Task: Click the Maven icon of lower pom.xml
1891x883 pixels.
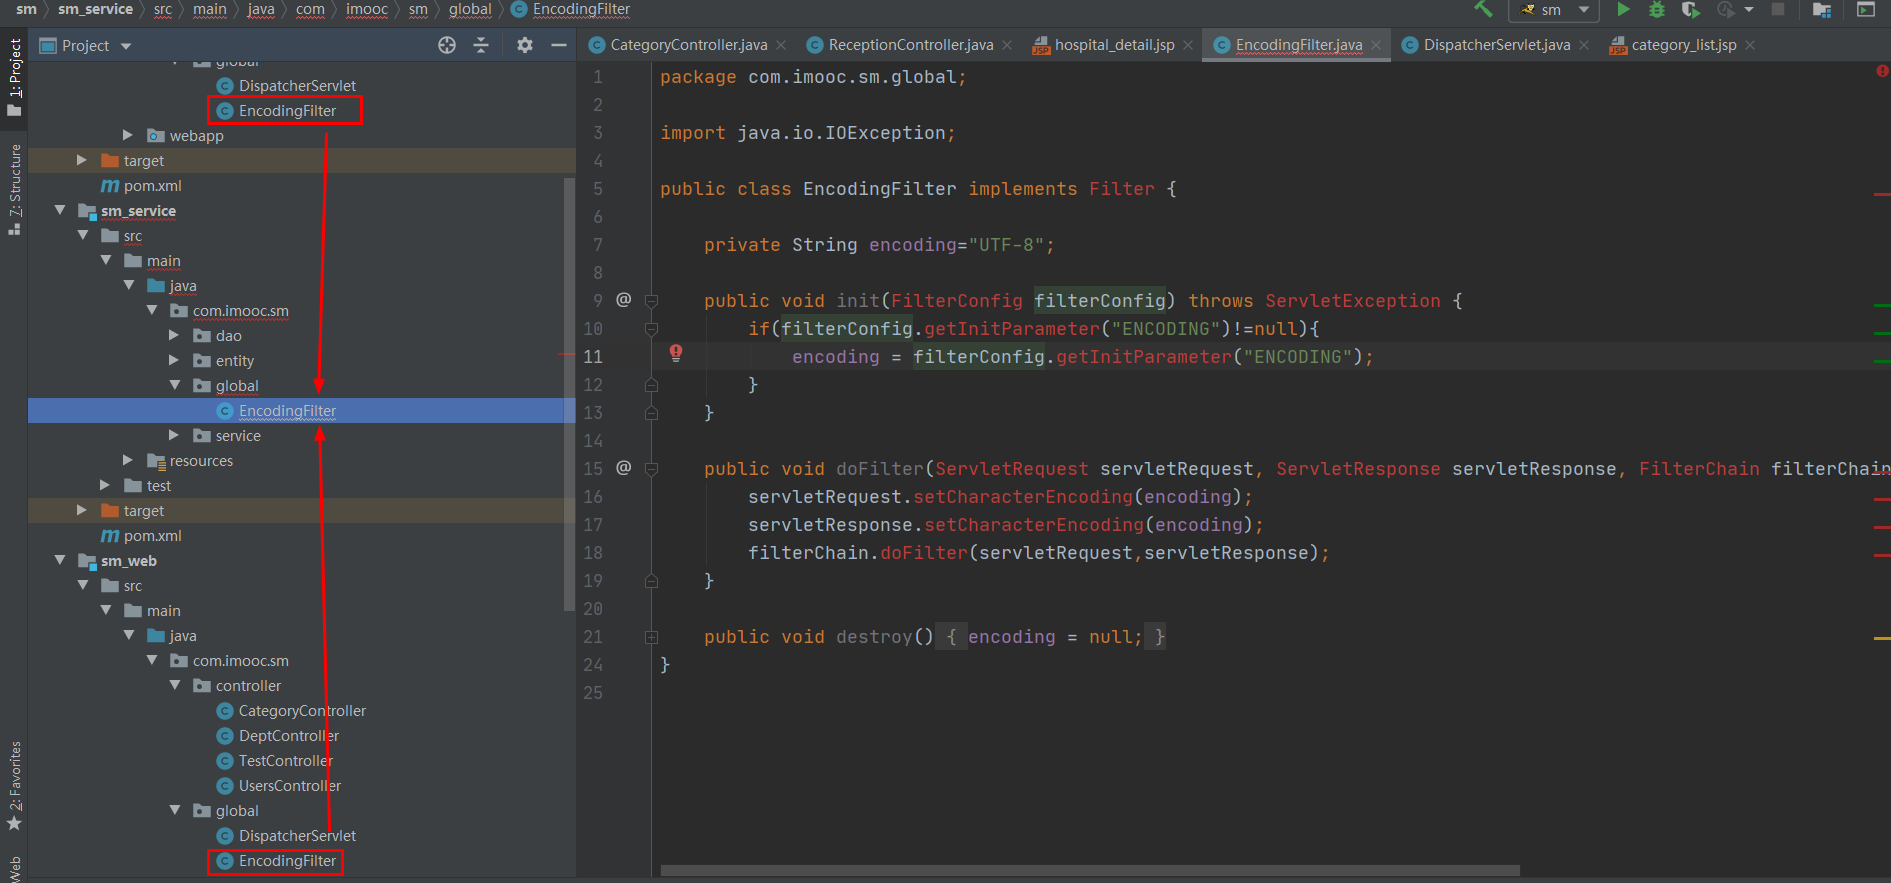Action: 110,536
